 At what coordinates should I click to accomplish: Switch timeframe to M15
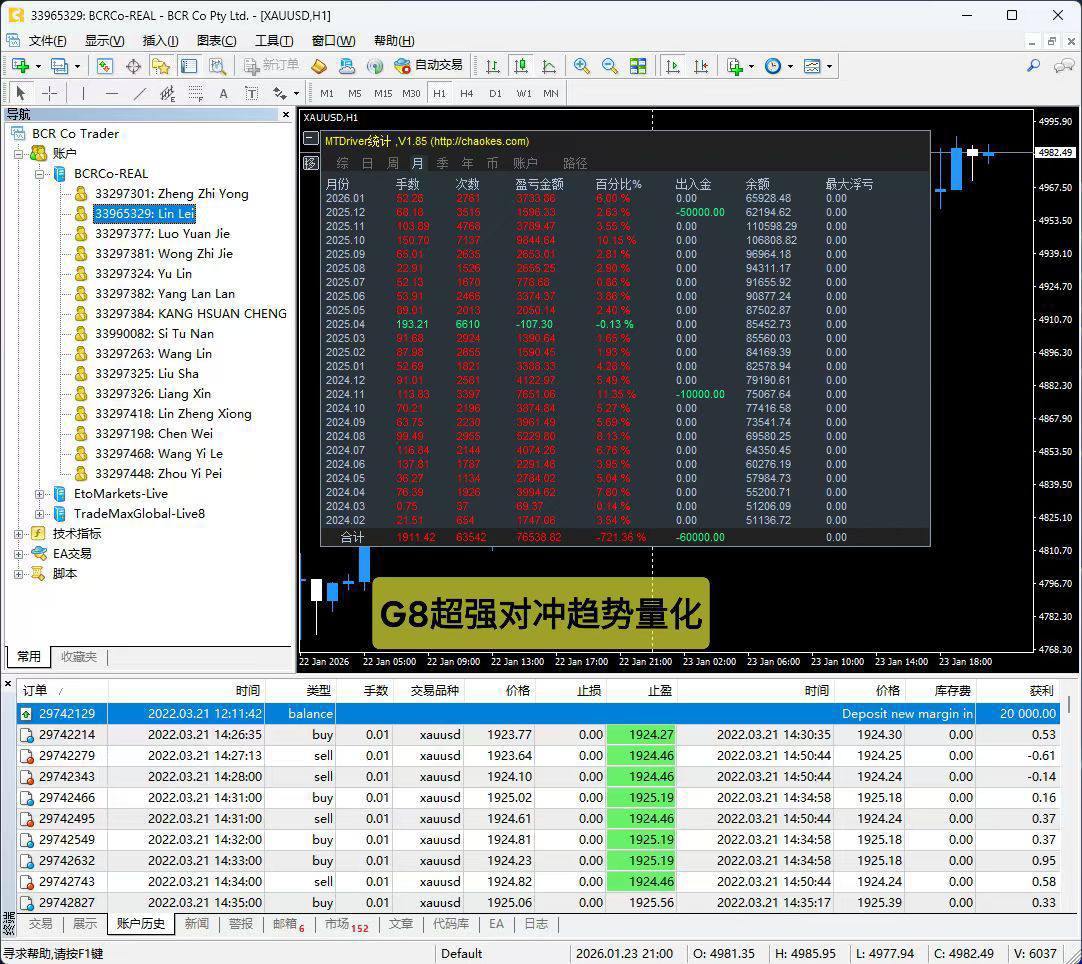tap(383, 93)
